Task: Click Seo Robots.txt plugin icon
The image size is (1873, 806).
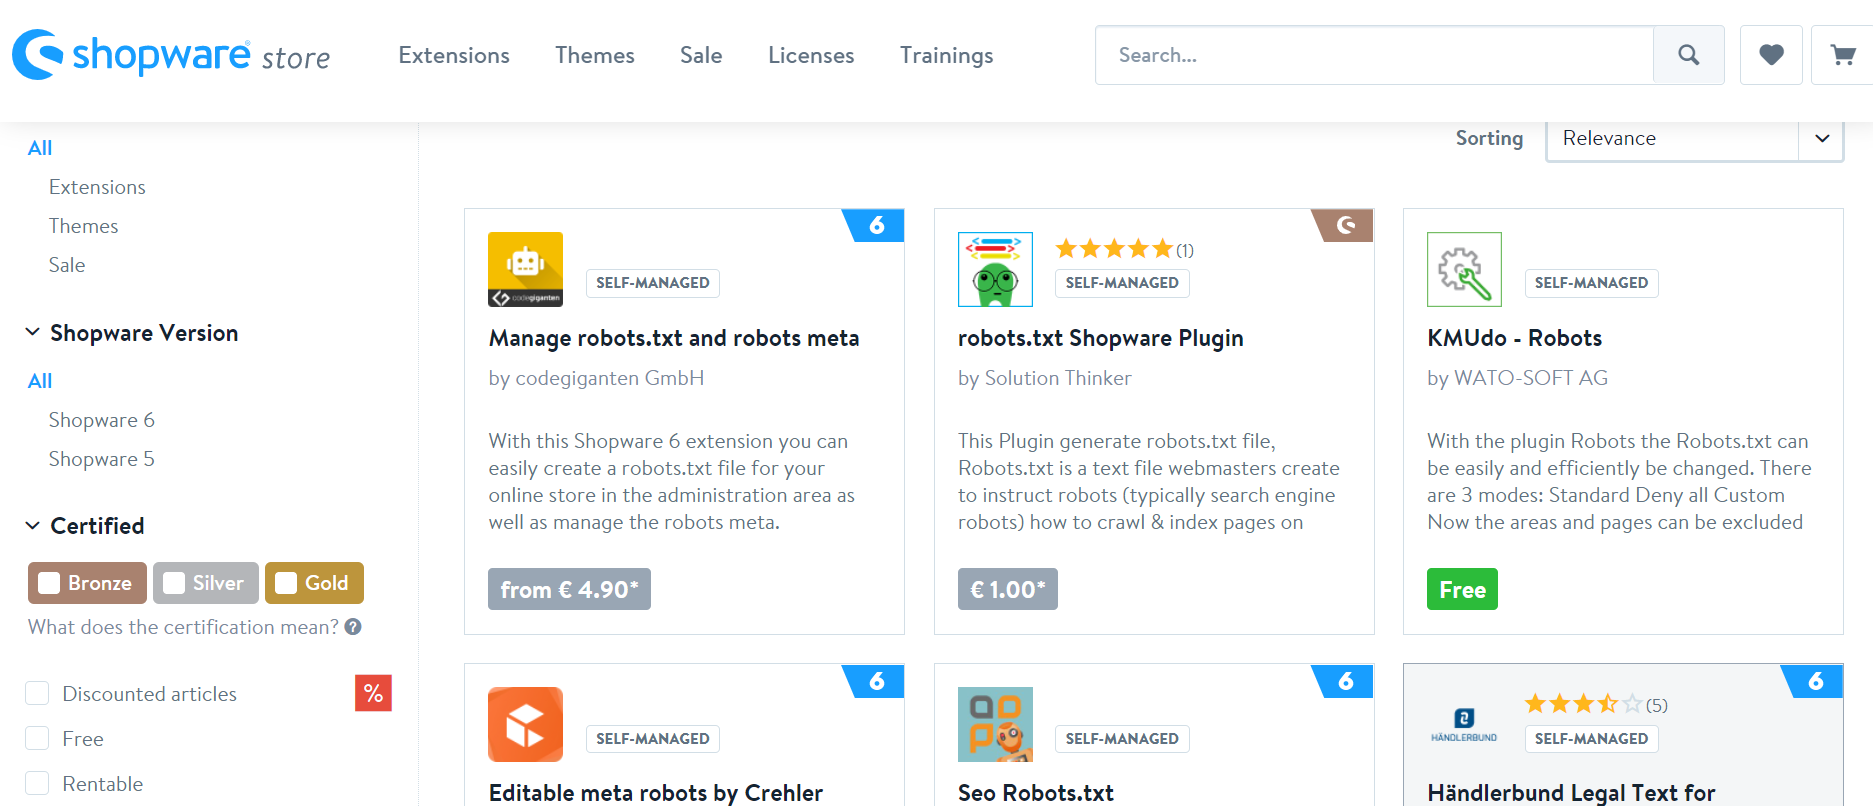Action: (995, 724)
